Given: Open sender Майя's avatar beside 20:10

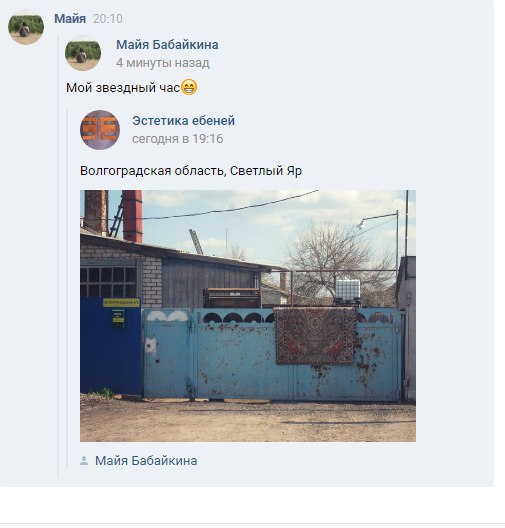Looking at the screenshot, I should click(26, 27).
